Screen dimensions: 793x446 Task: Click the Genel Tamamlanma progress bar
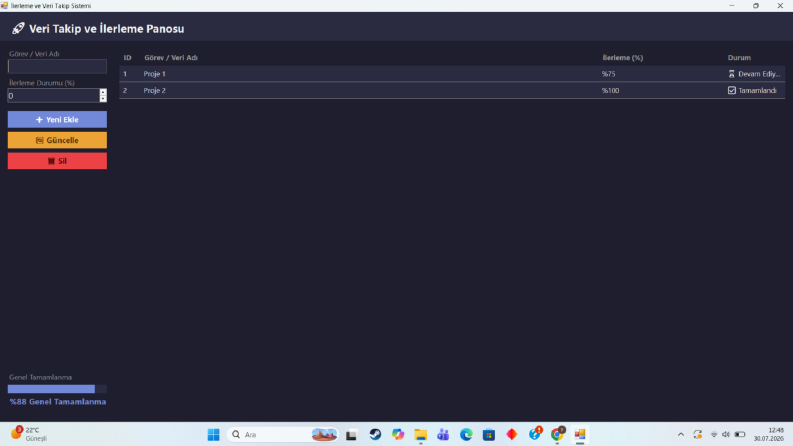pyautogui.click(x=57, y=389)
